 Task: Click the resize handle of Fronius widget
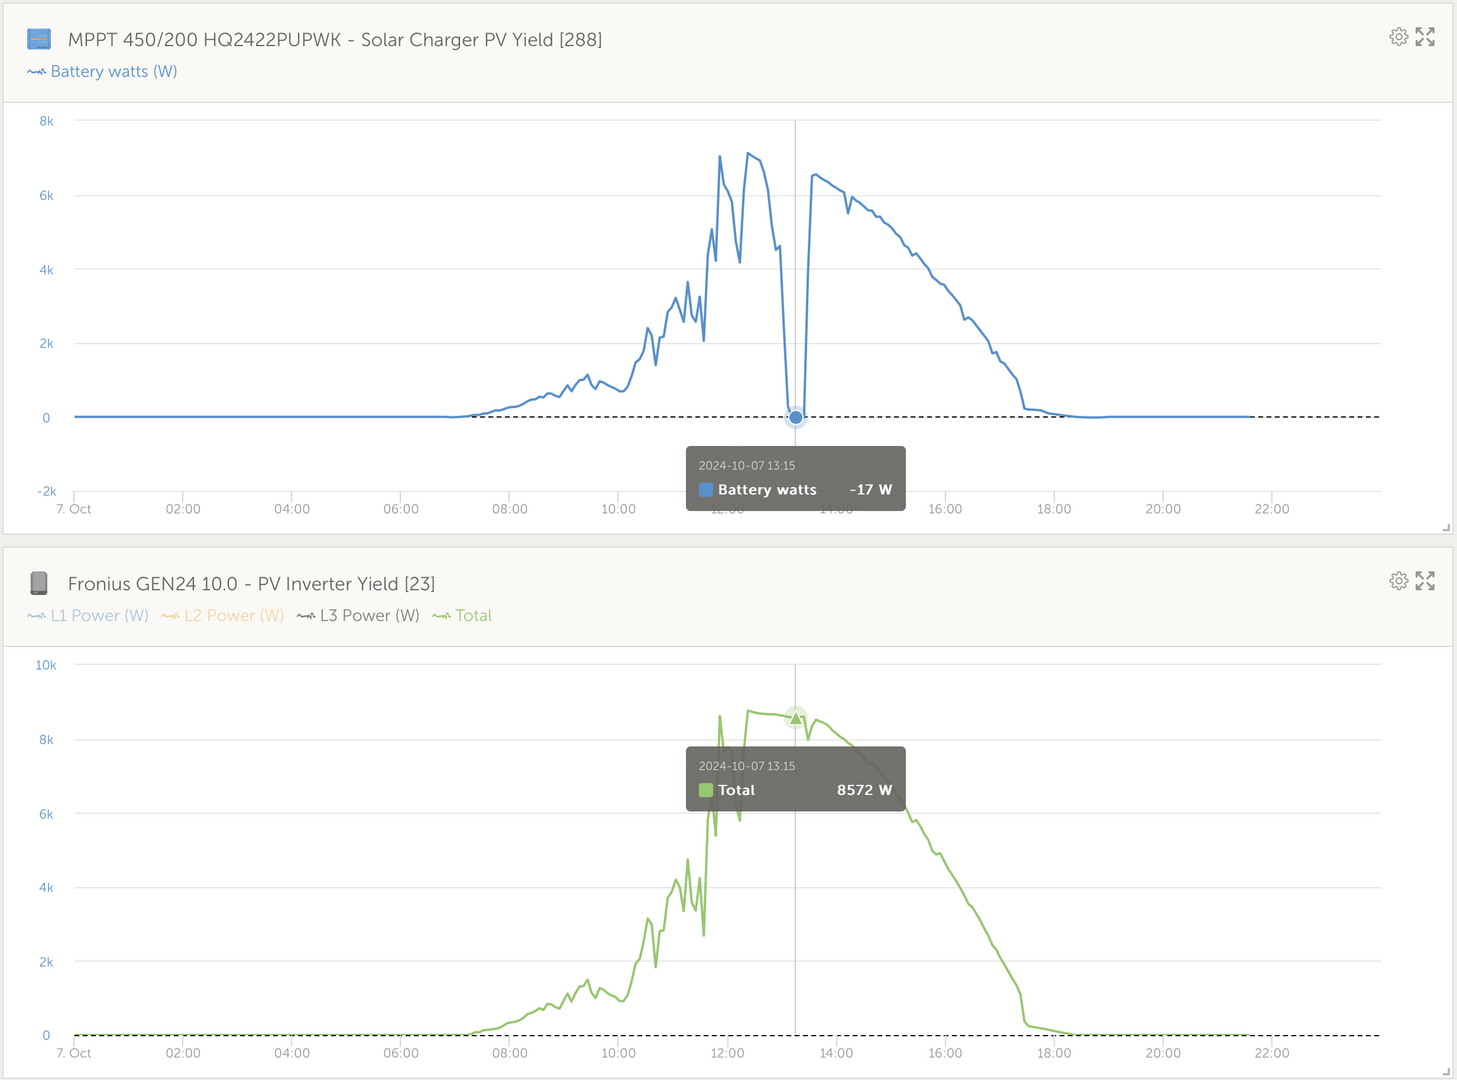click(x=1446, y=1071)
